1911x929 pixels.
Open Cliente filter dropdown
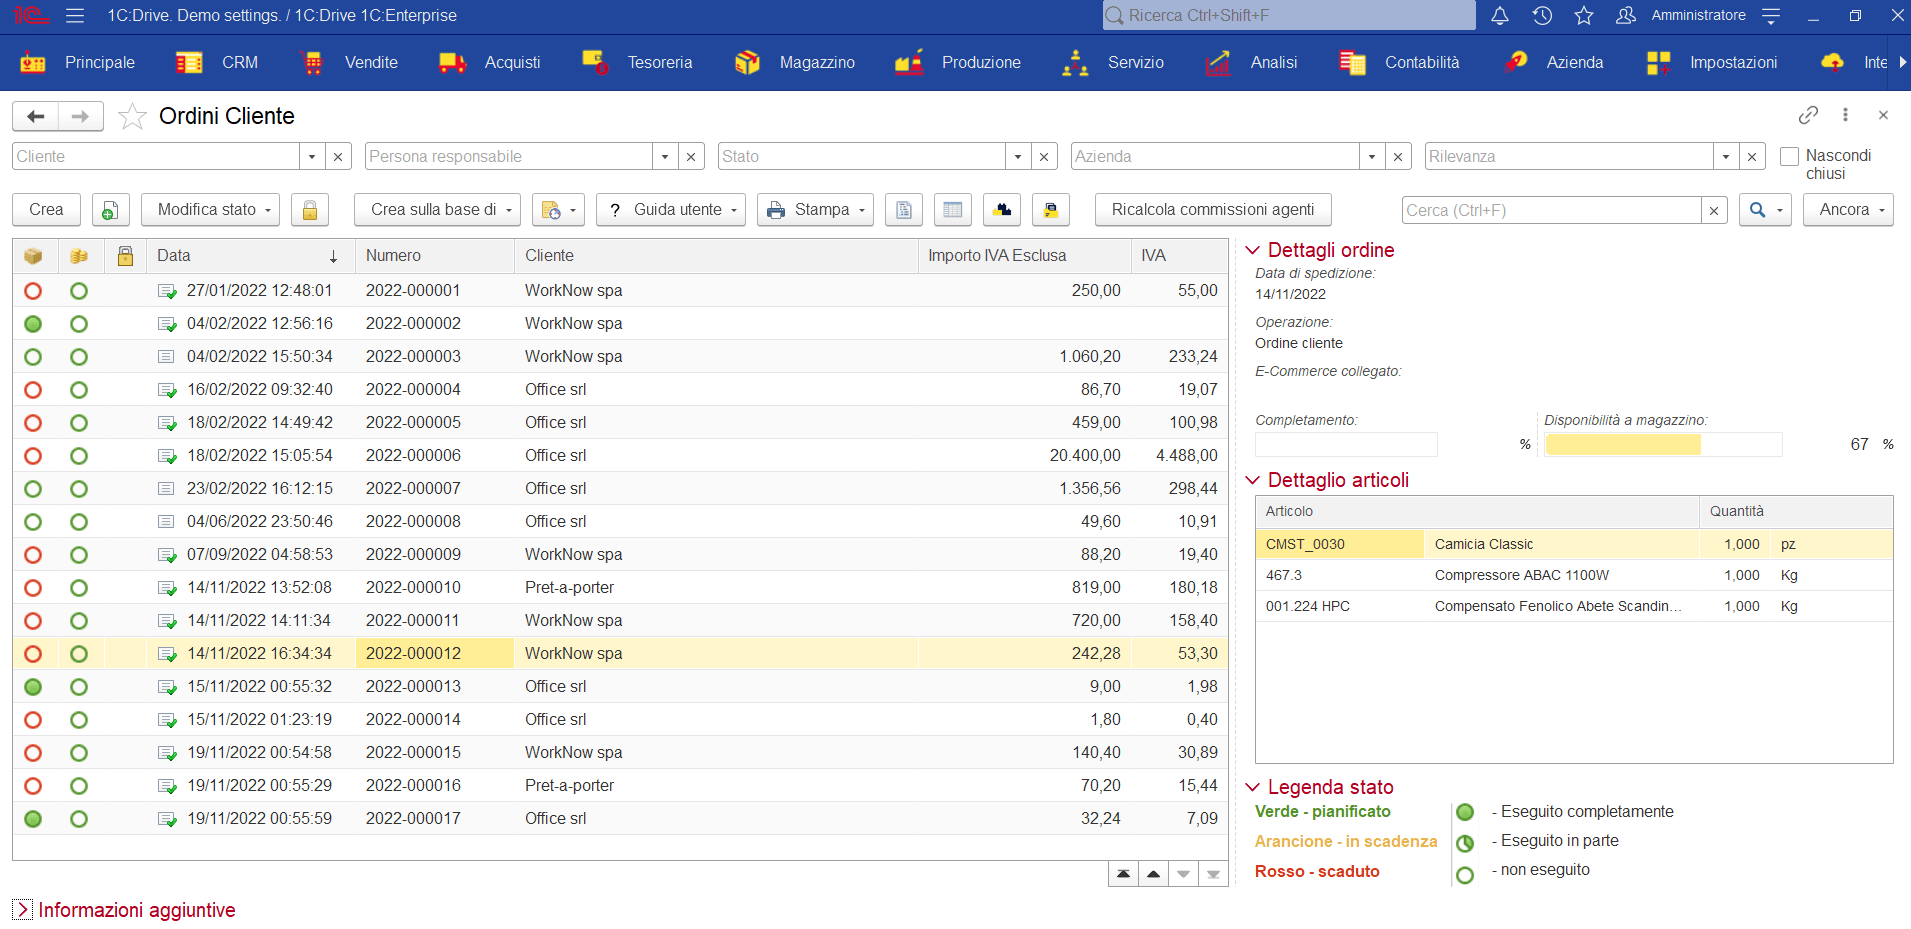[312, 157]
